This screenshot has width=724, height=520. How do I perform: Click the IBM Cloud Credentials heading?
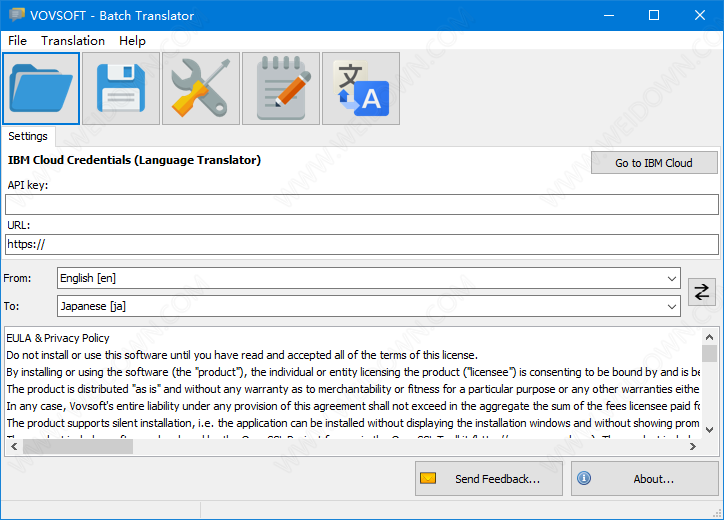point(134,160)
